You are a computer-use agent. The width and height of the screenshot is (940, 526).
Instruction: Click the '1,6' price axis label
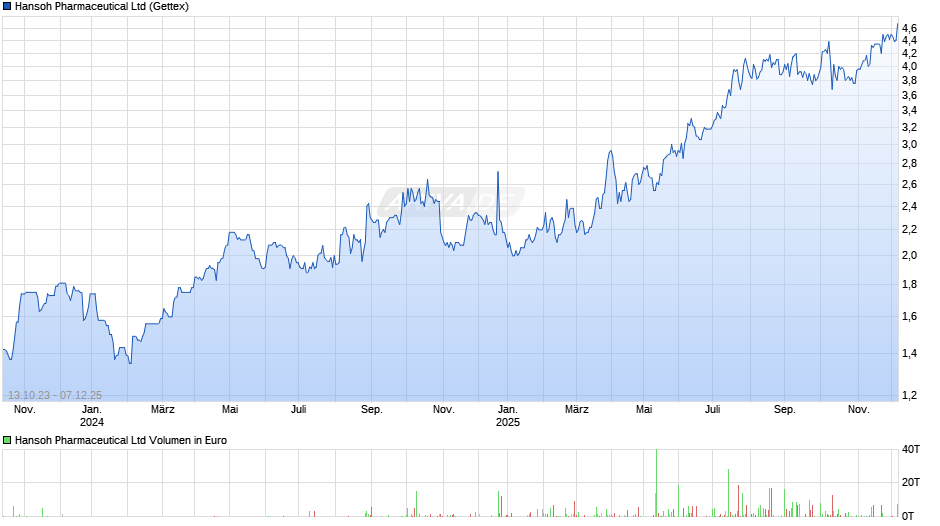pyautogui.click(x=909, y=317)
